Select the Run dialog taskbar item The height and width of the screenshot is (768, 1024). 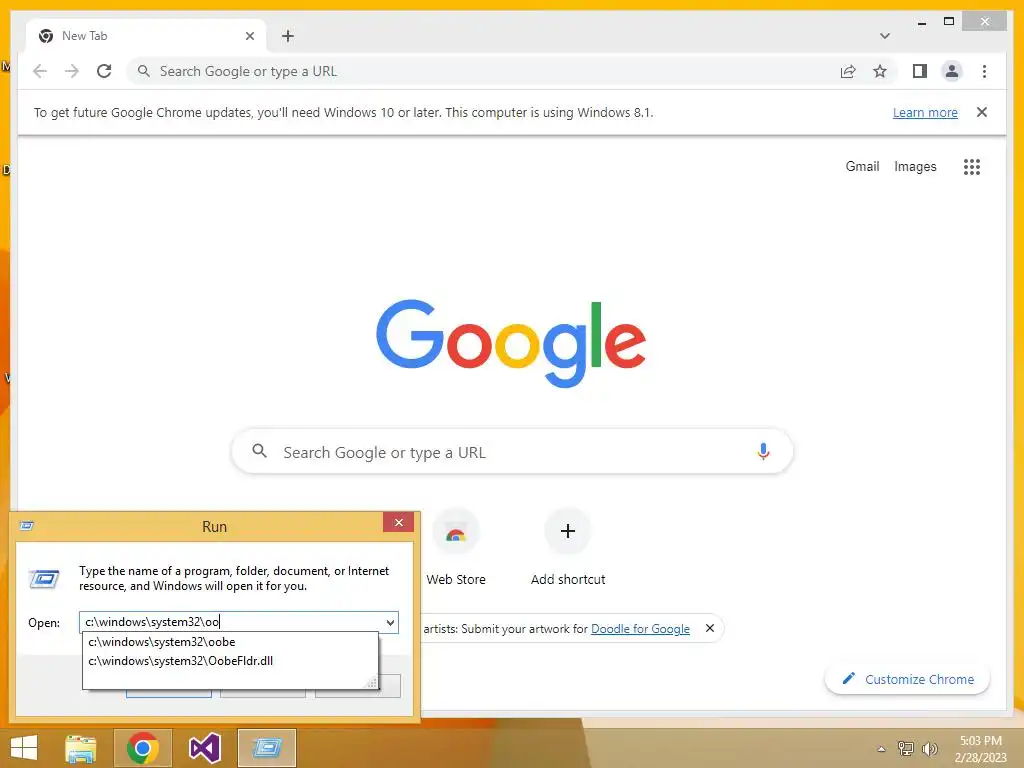266,748
